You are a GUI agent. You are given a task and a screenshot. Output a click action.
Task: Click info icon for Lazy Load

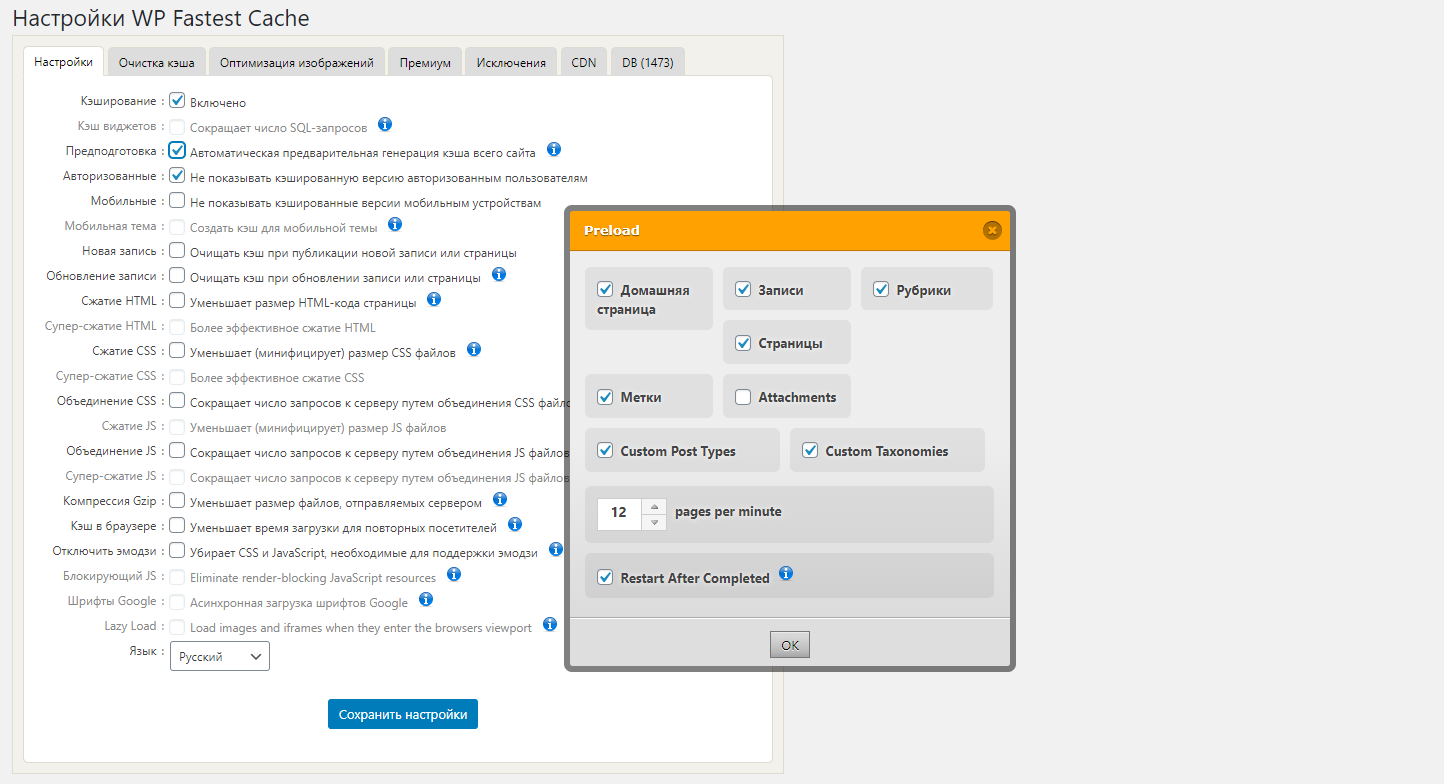point(550,624)
